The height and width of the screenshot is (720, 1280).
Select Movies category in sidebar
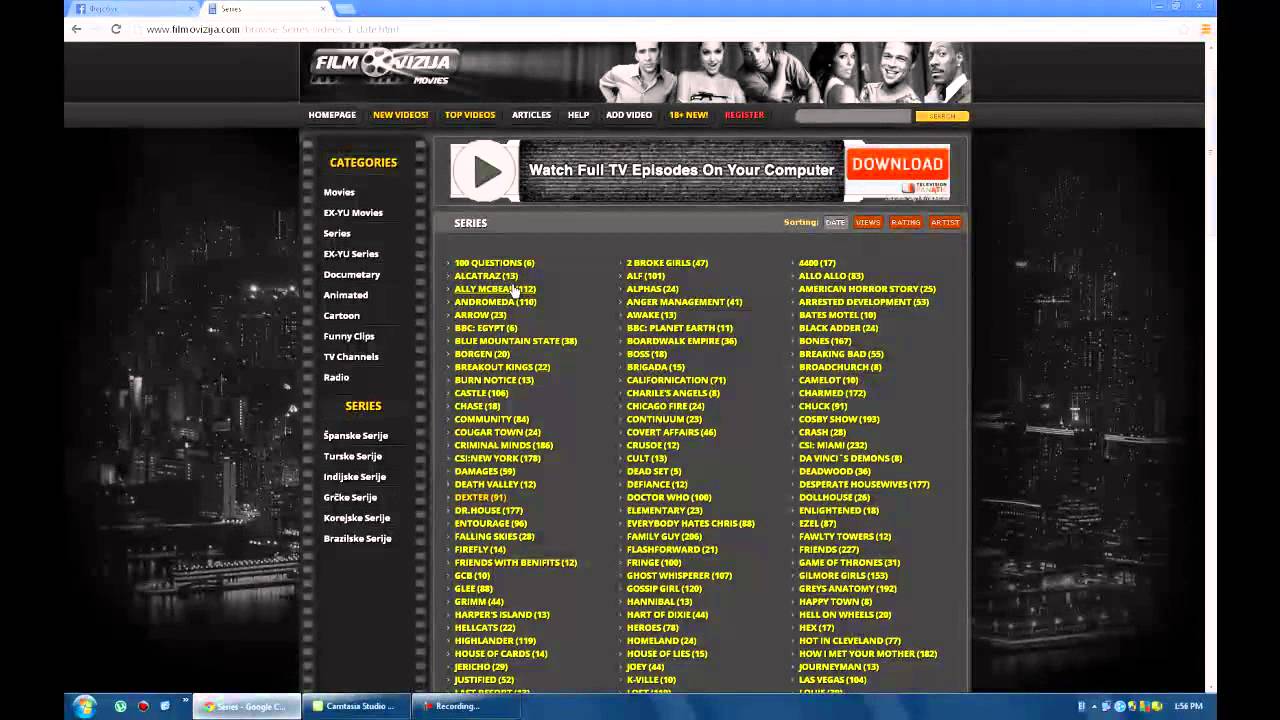339,192
